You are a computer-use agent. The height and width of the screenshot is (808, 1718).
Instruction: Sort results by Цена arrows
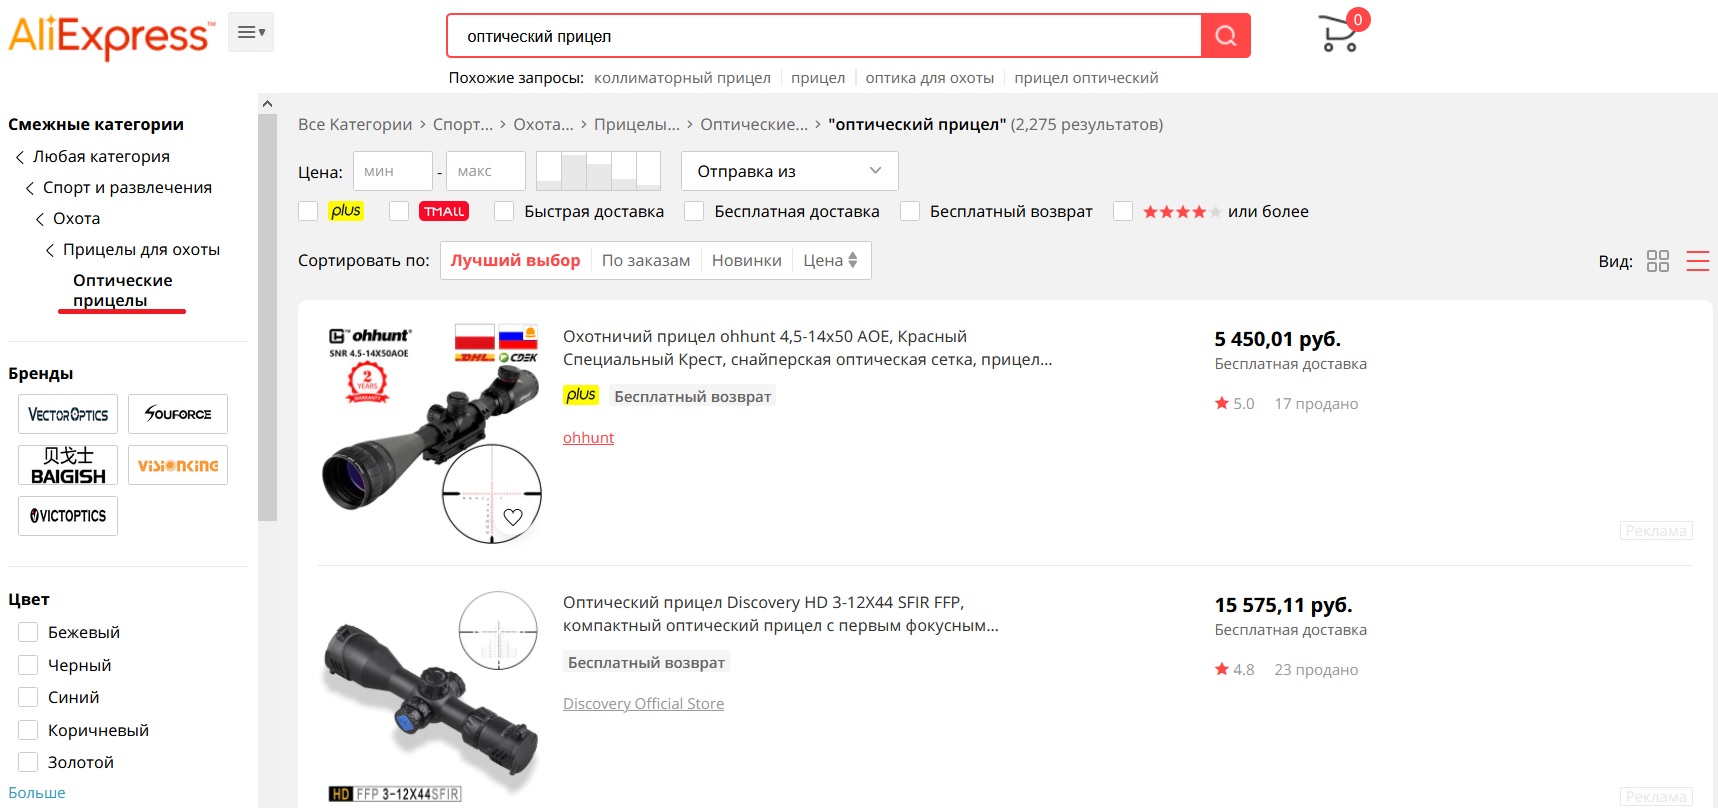pos(830,260)
